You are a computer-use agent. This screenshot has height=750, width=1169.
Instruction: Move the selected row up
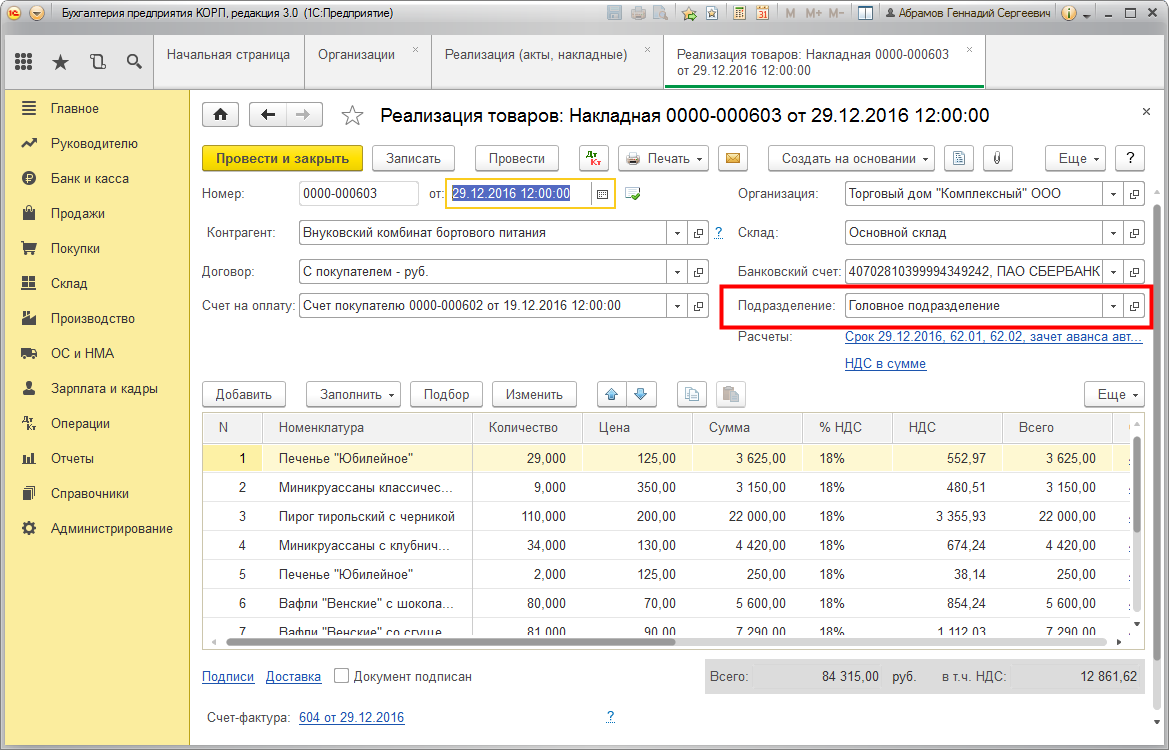[x=612, y=394]
